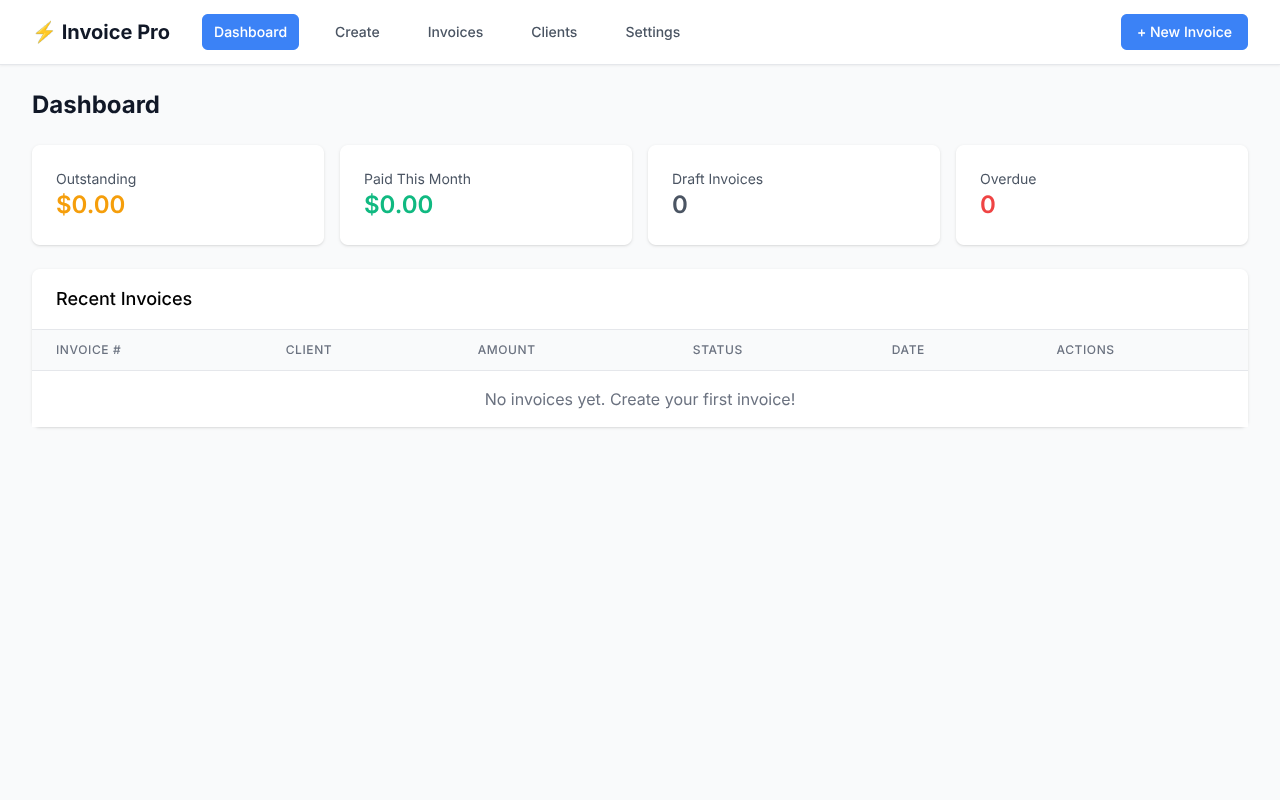Viewport: 1280px width, 800px height.
Task: Open the Draft Invoices card
Action: click(x=794, y=194)
